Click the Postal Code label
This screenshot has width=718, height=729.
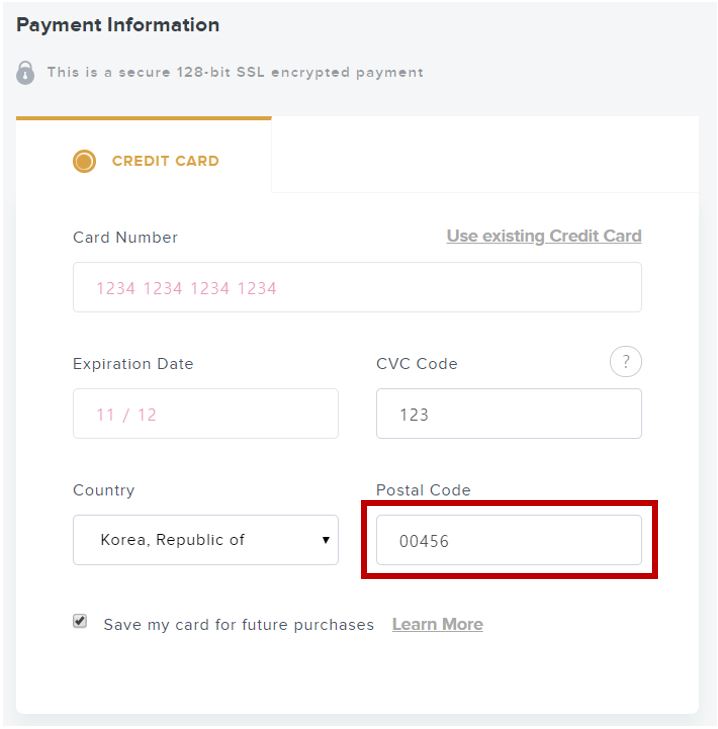423,490
